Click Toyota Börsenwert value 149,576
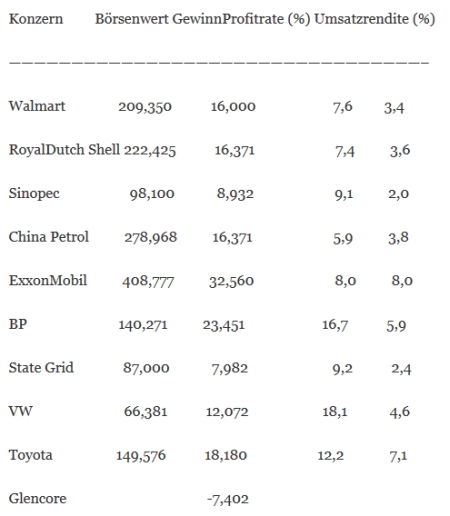The height and width of the screenshot is (516, 450). click(x=141, y=455)
